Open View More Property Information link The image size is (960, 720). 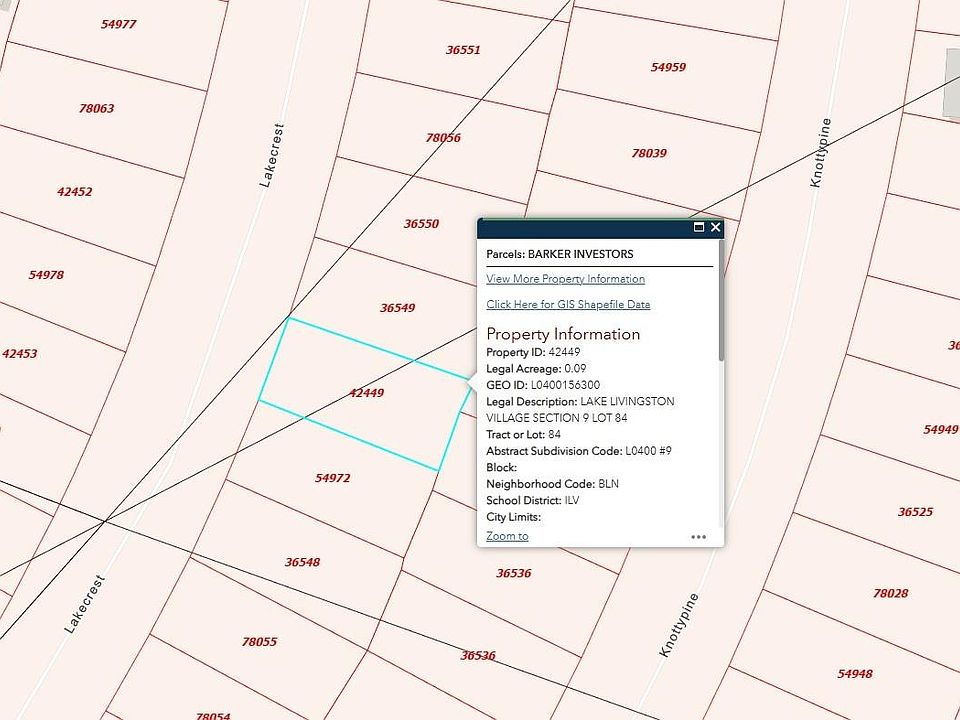[565, 279]
